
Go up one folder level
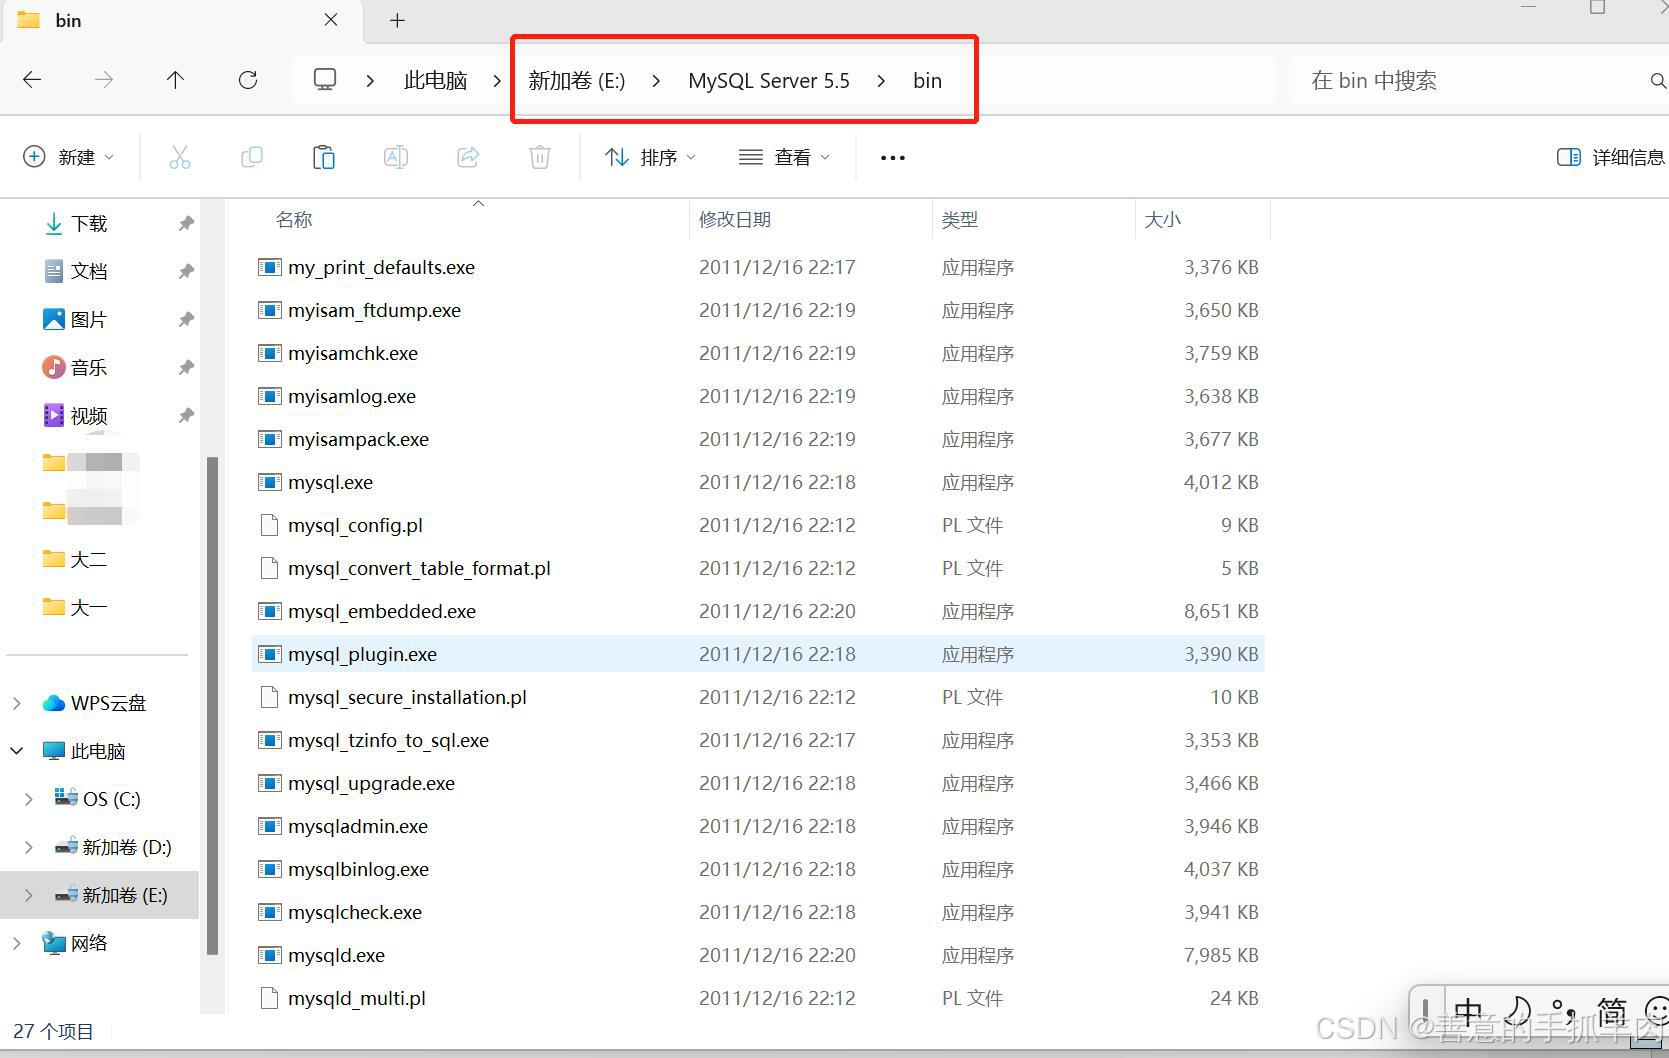[176, 80]
